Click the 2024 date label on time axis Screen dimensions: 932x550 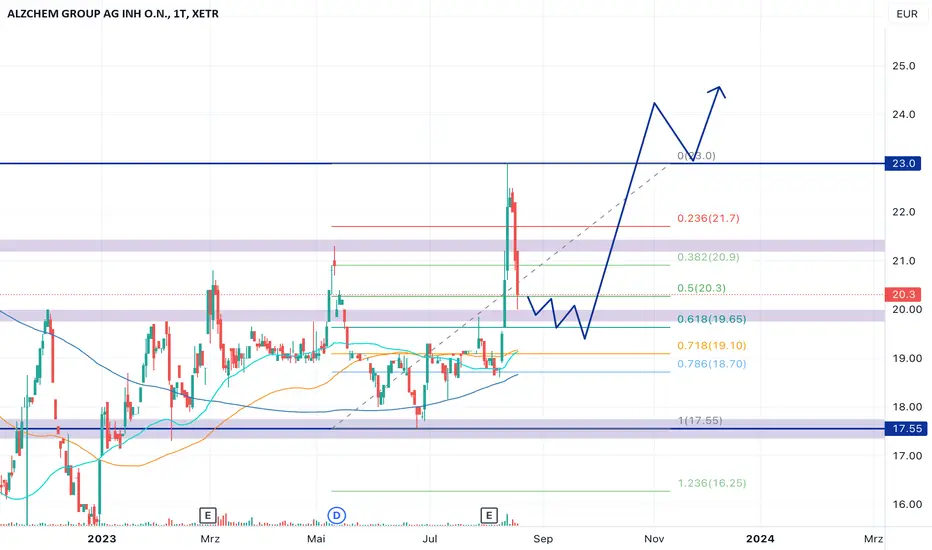(760, 539)
